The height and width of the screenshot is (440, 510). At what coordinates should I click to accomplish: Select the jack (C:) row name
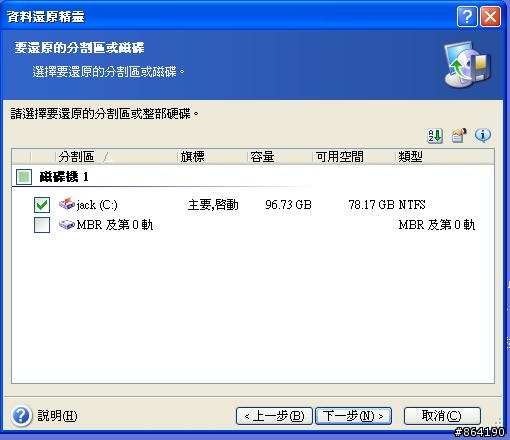click(97, 205)
